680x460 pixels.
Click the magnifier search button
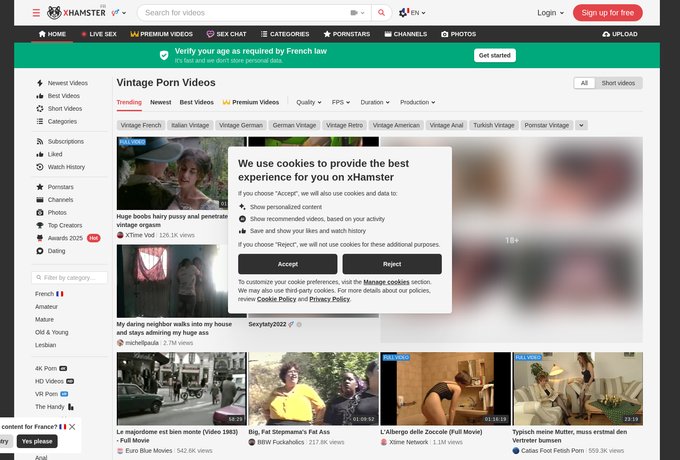coord(381,13)
